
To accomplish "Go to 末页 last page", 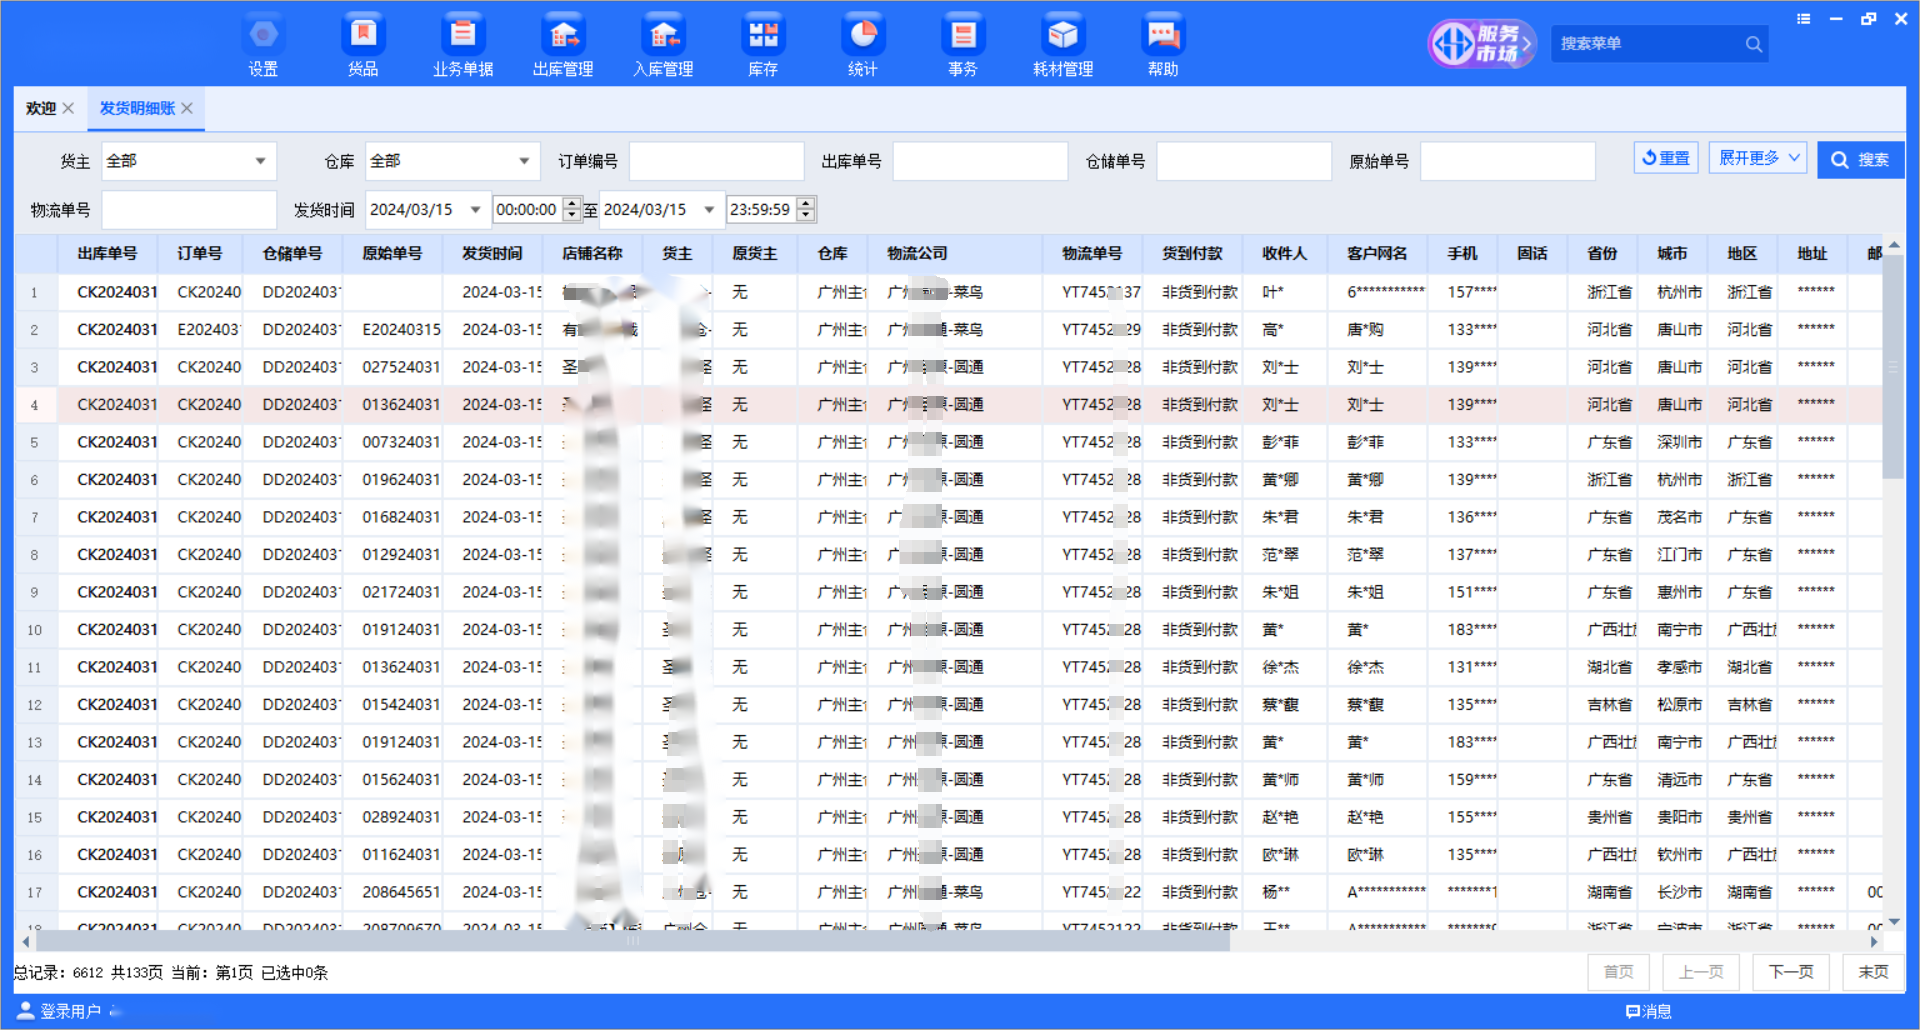I will [1873, 972].
